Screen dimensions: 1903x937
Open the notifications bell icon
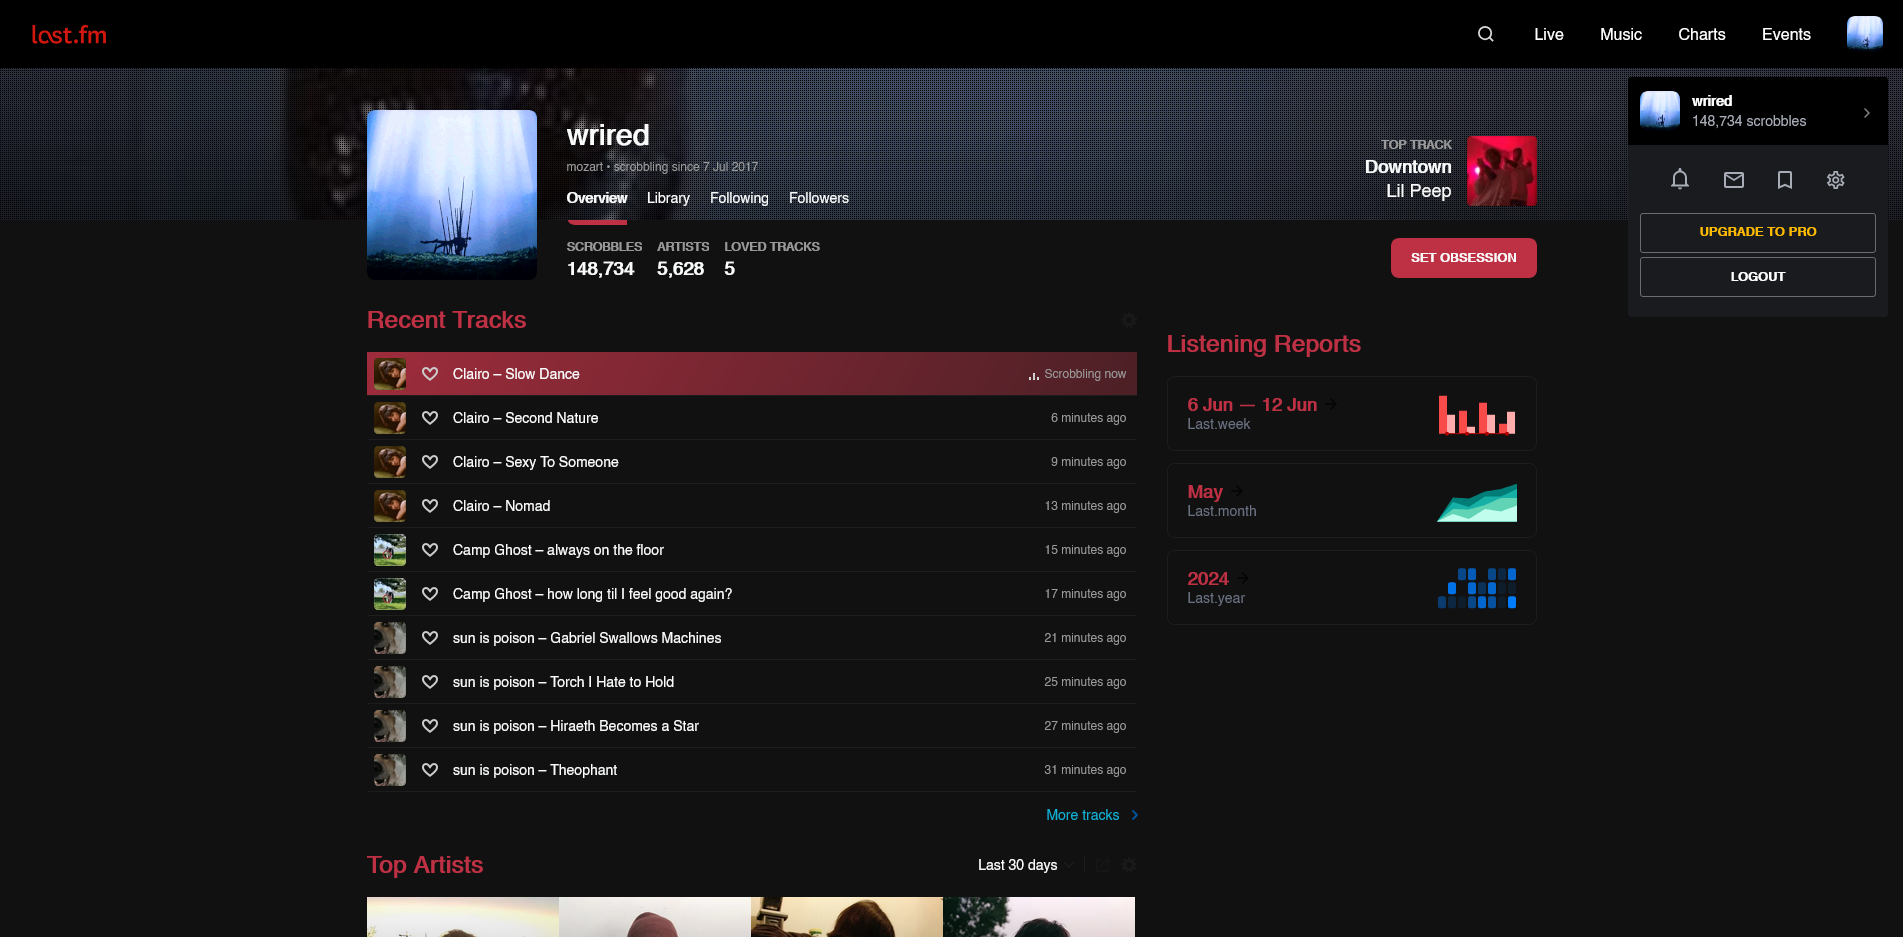tap(1680, 179)
